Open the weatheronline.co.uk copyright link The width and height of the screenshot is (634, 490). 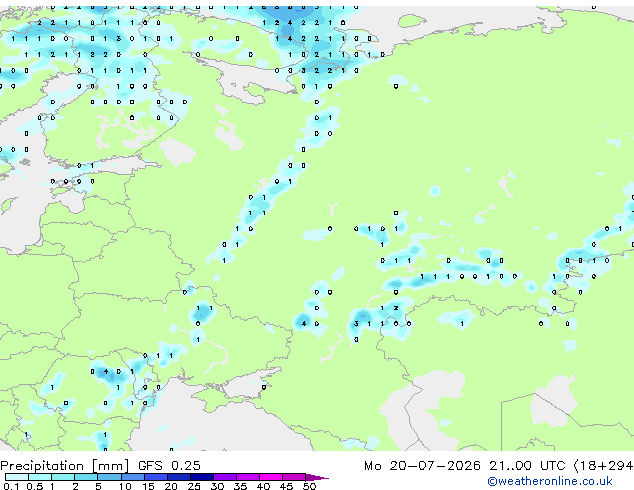[x=549, y=481]
